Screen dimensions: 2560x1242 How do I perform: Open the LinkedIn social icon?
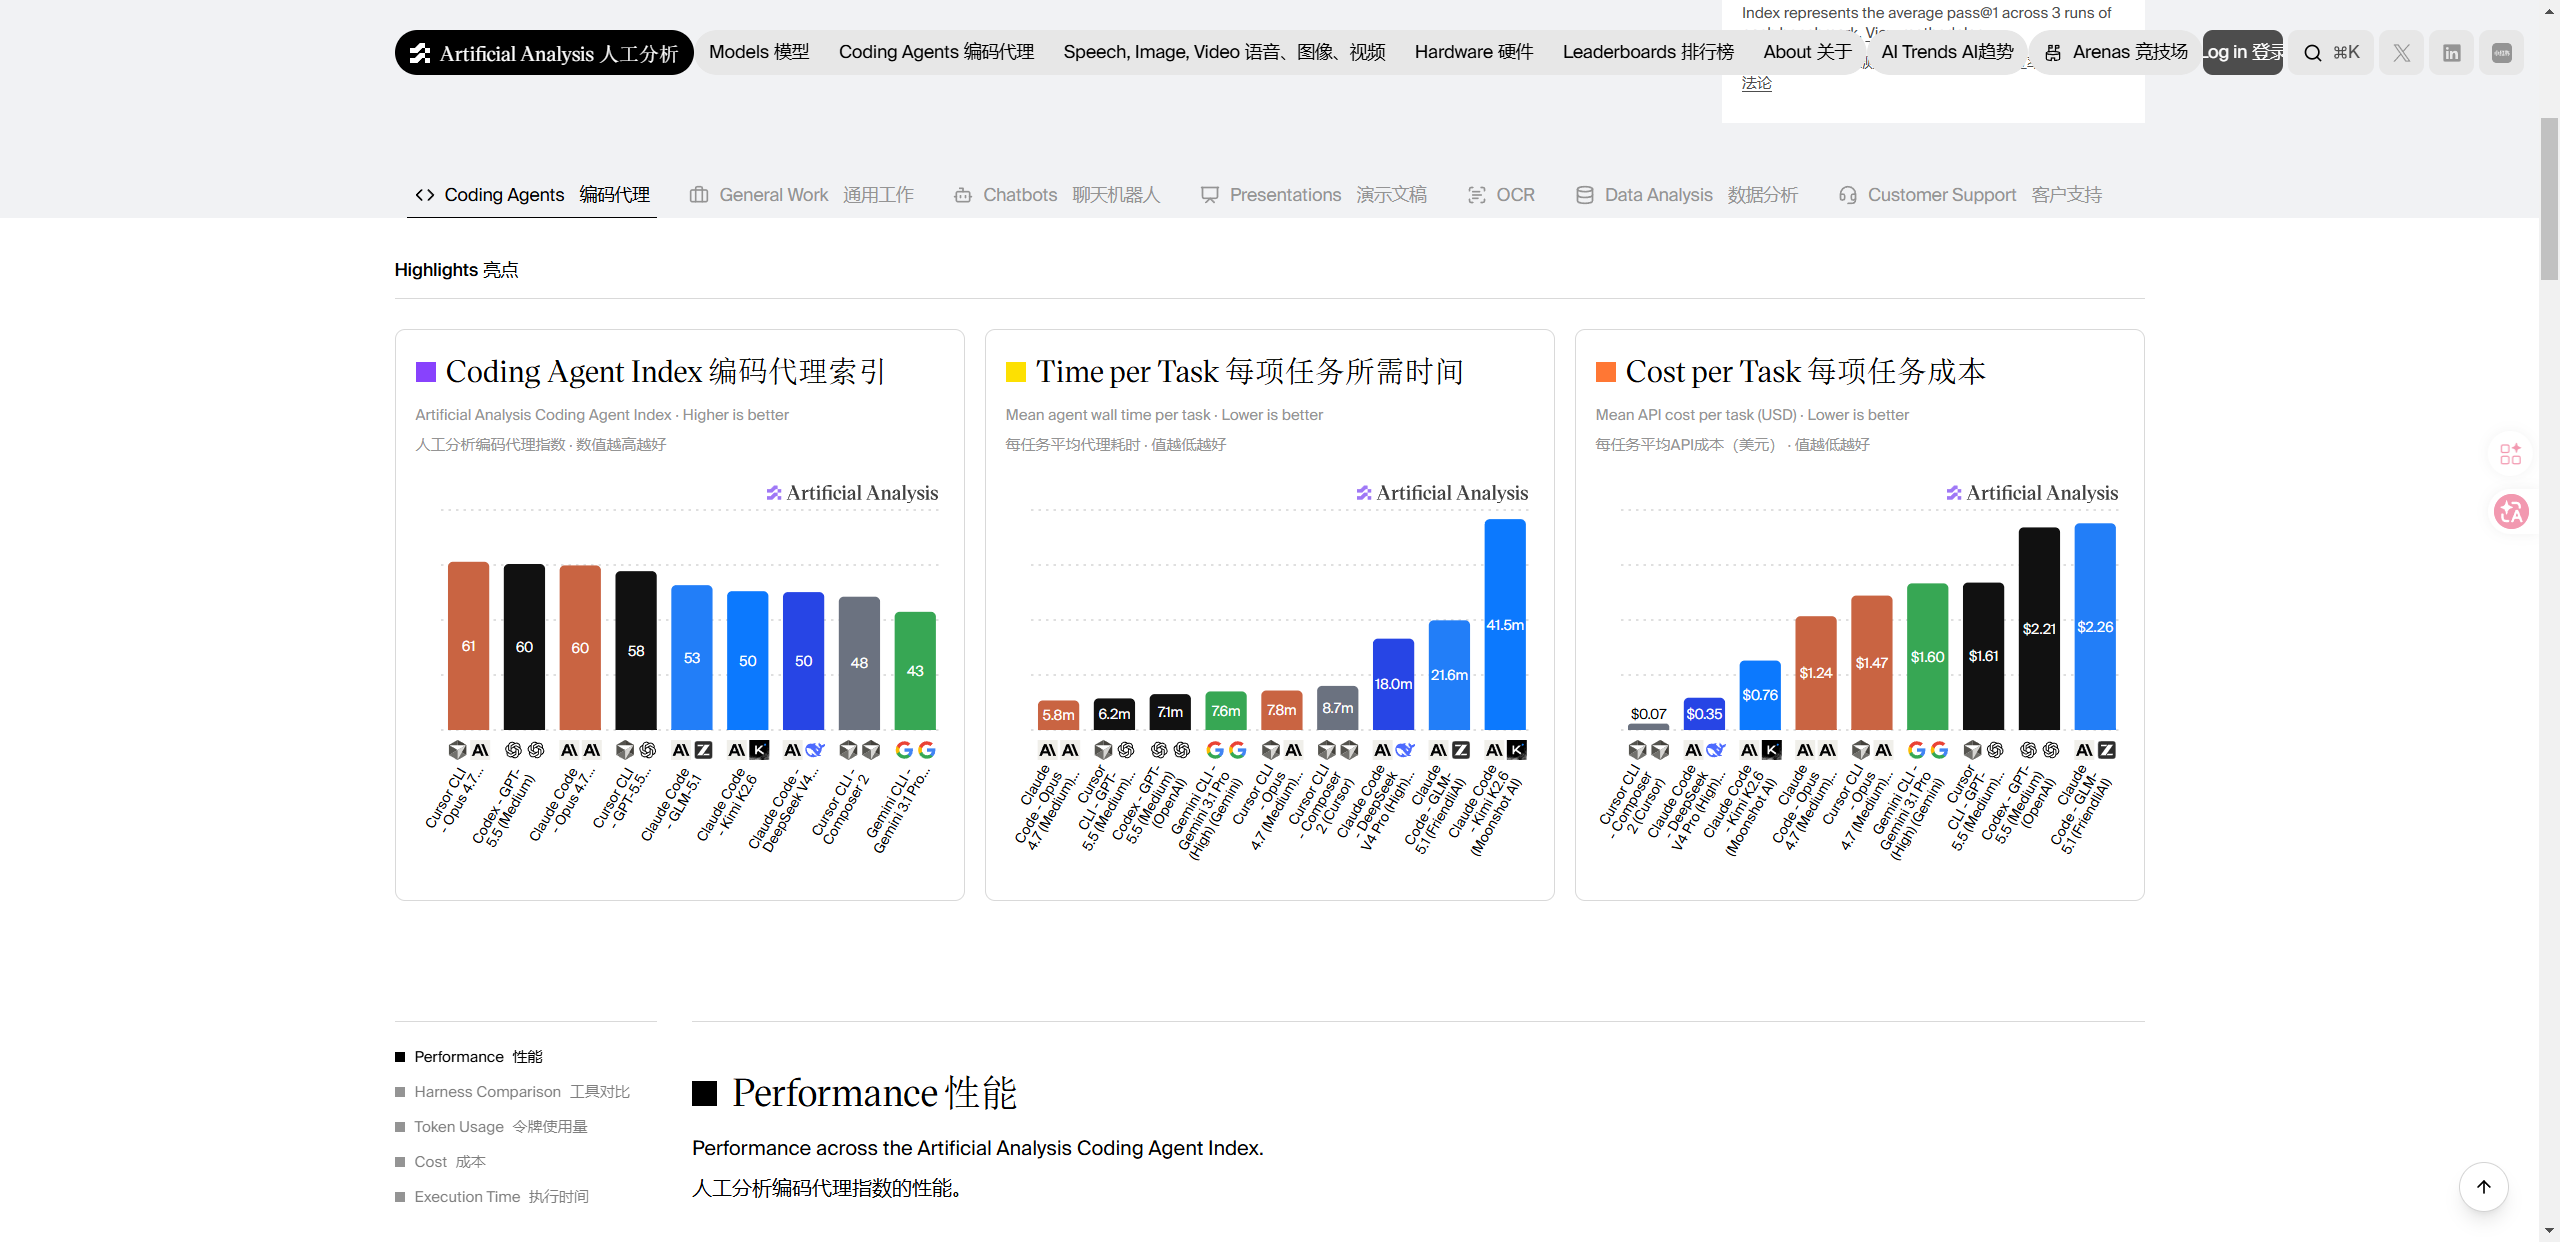(x=2451, y=53)
